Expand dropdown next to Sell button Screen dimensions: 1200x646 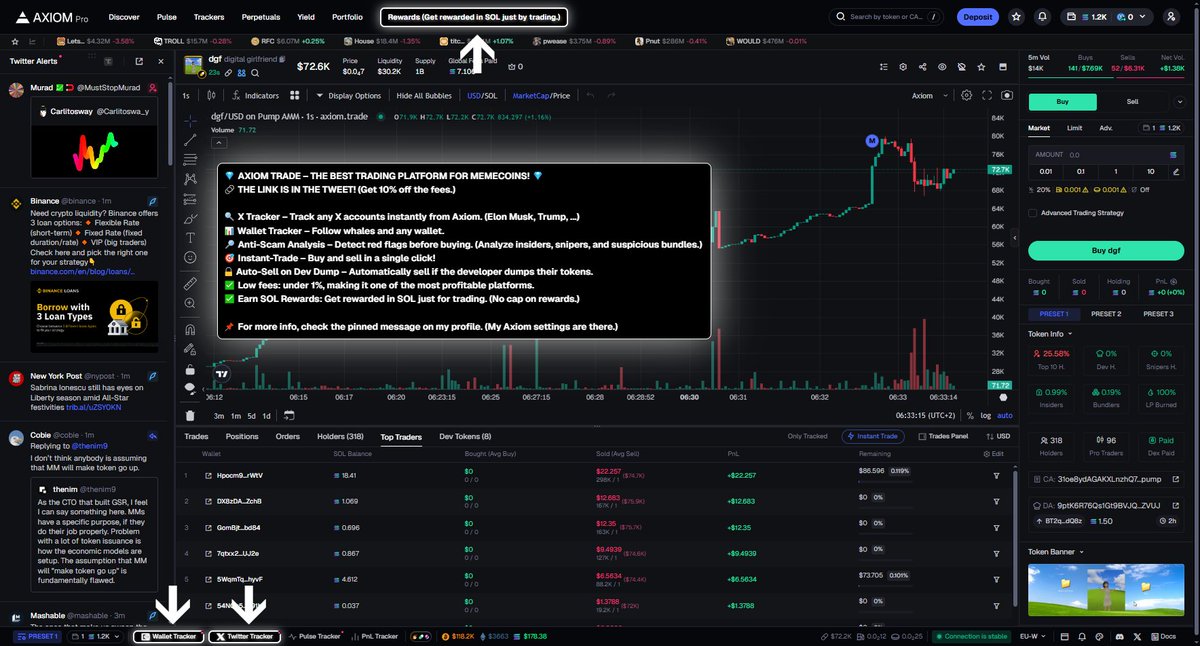1182,102
